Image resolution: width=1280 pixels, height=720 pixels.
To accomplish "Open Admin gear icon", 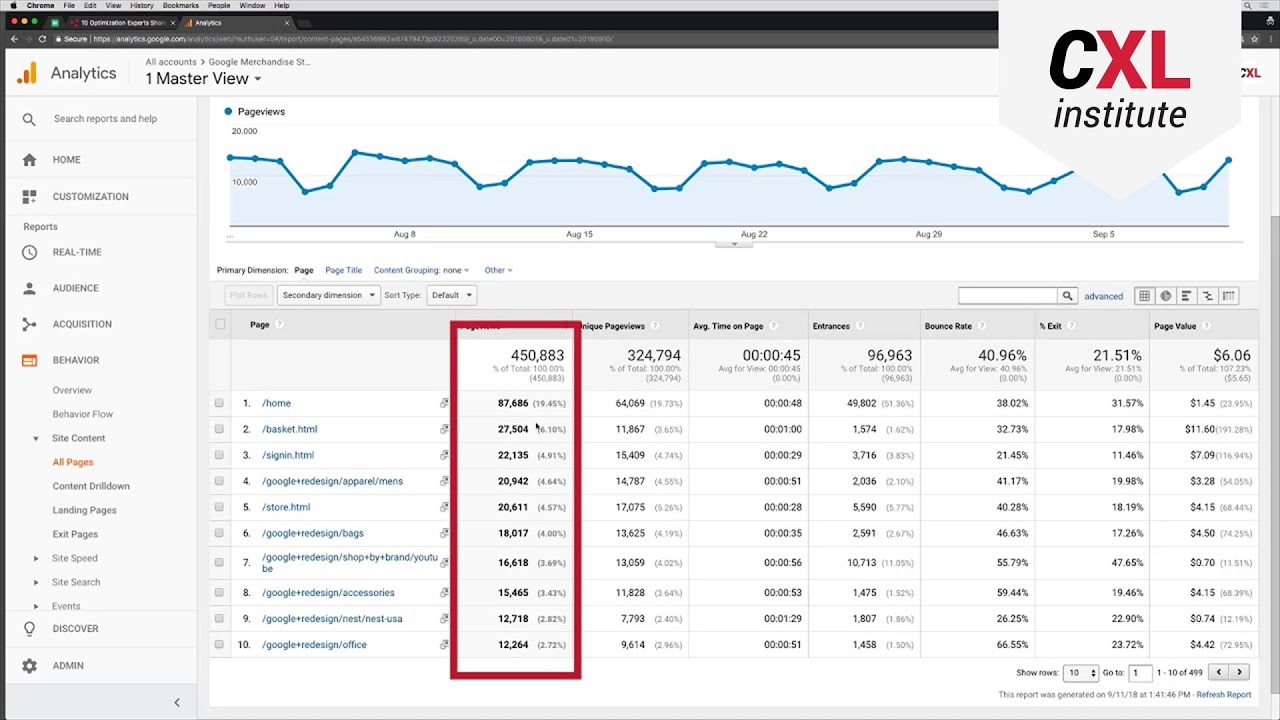I will [x=29, y=666].
